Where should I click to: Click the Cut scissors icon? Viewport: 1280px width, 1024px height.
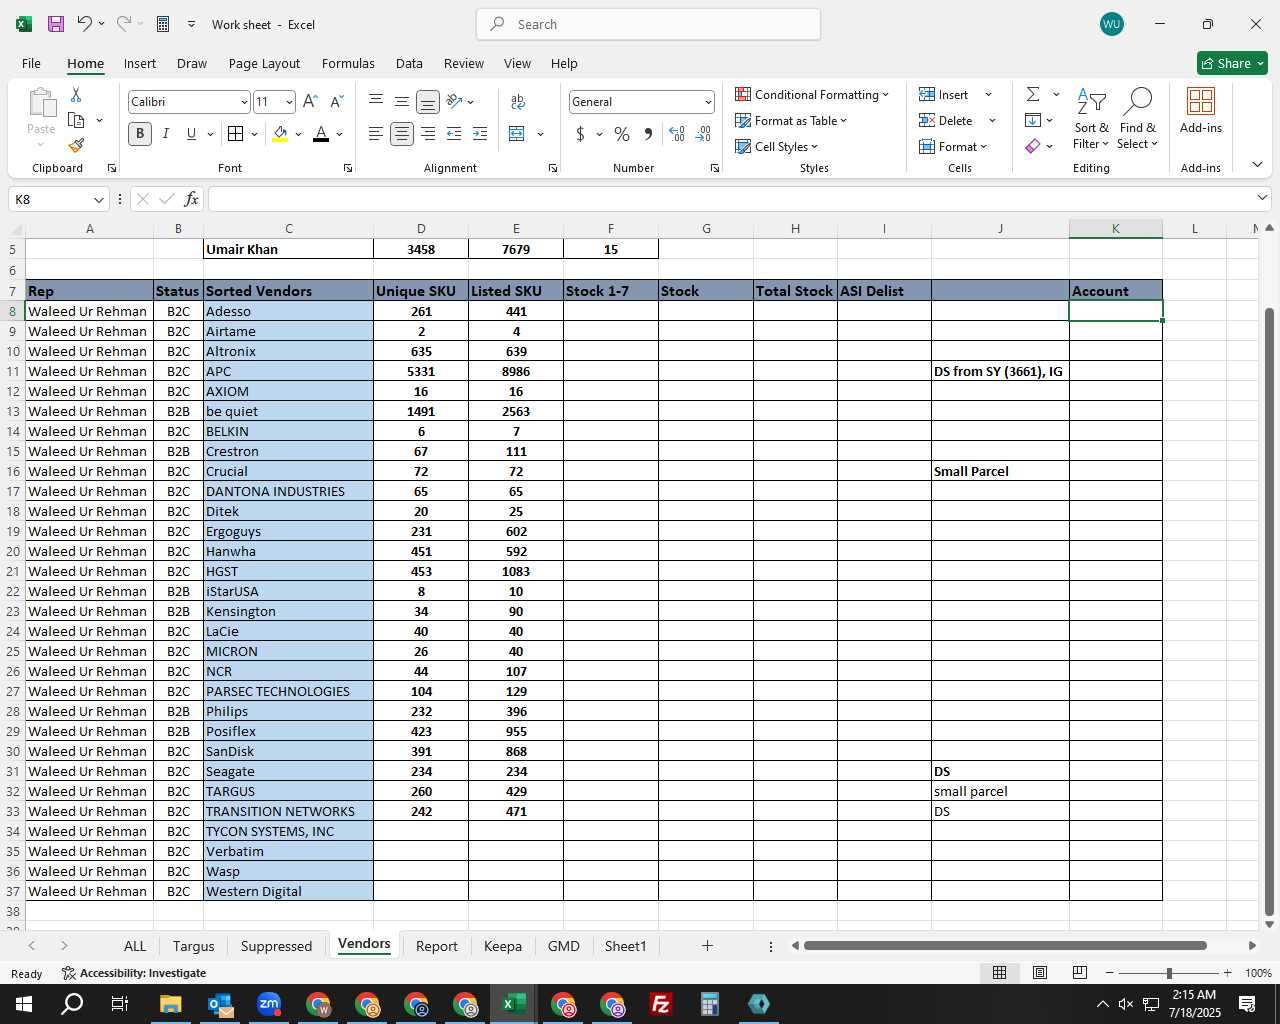coord(76,95)
